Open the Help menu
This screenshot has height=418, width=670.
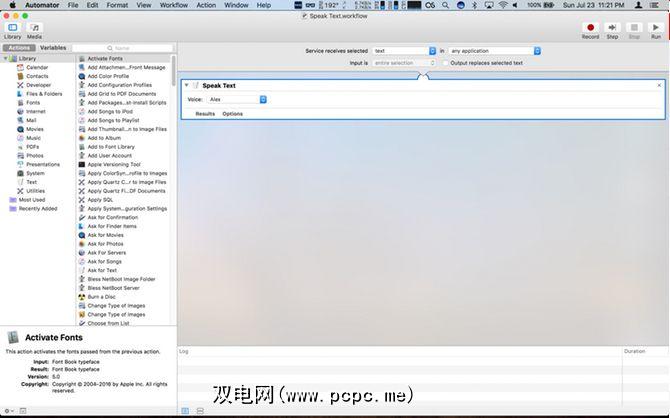click(x=264, y=5)
